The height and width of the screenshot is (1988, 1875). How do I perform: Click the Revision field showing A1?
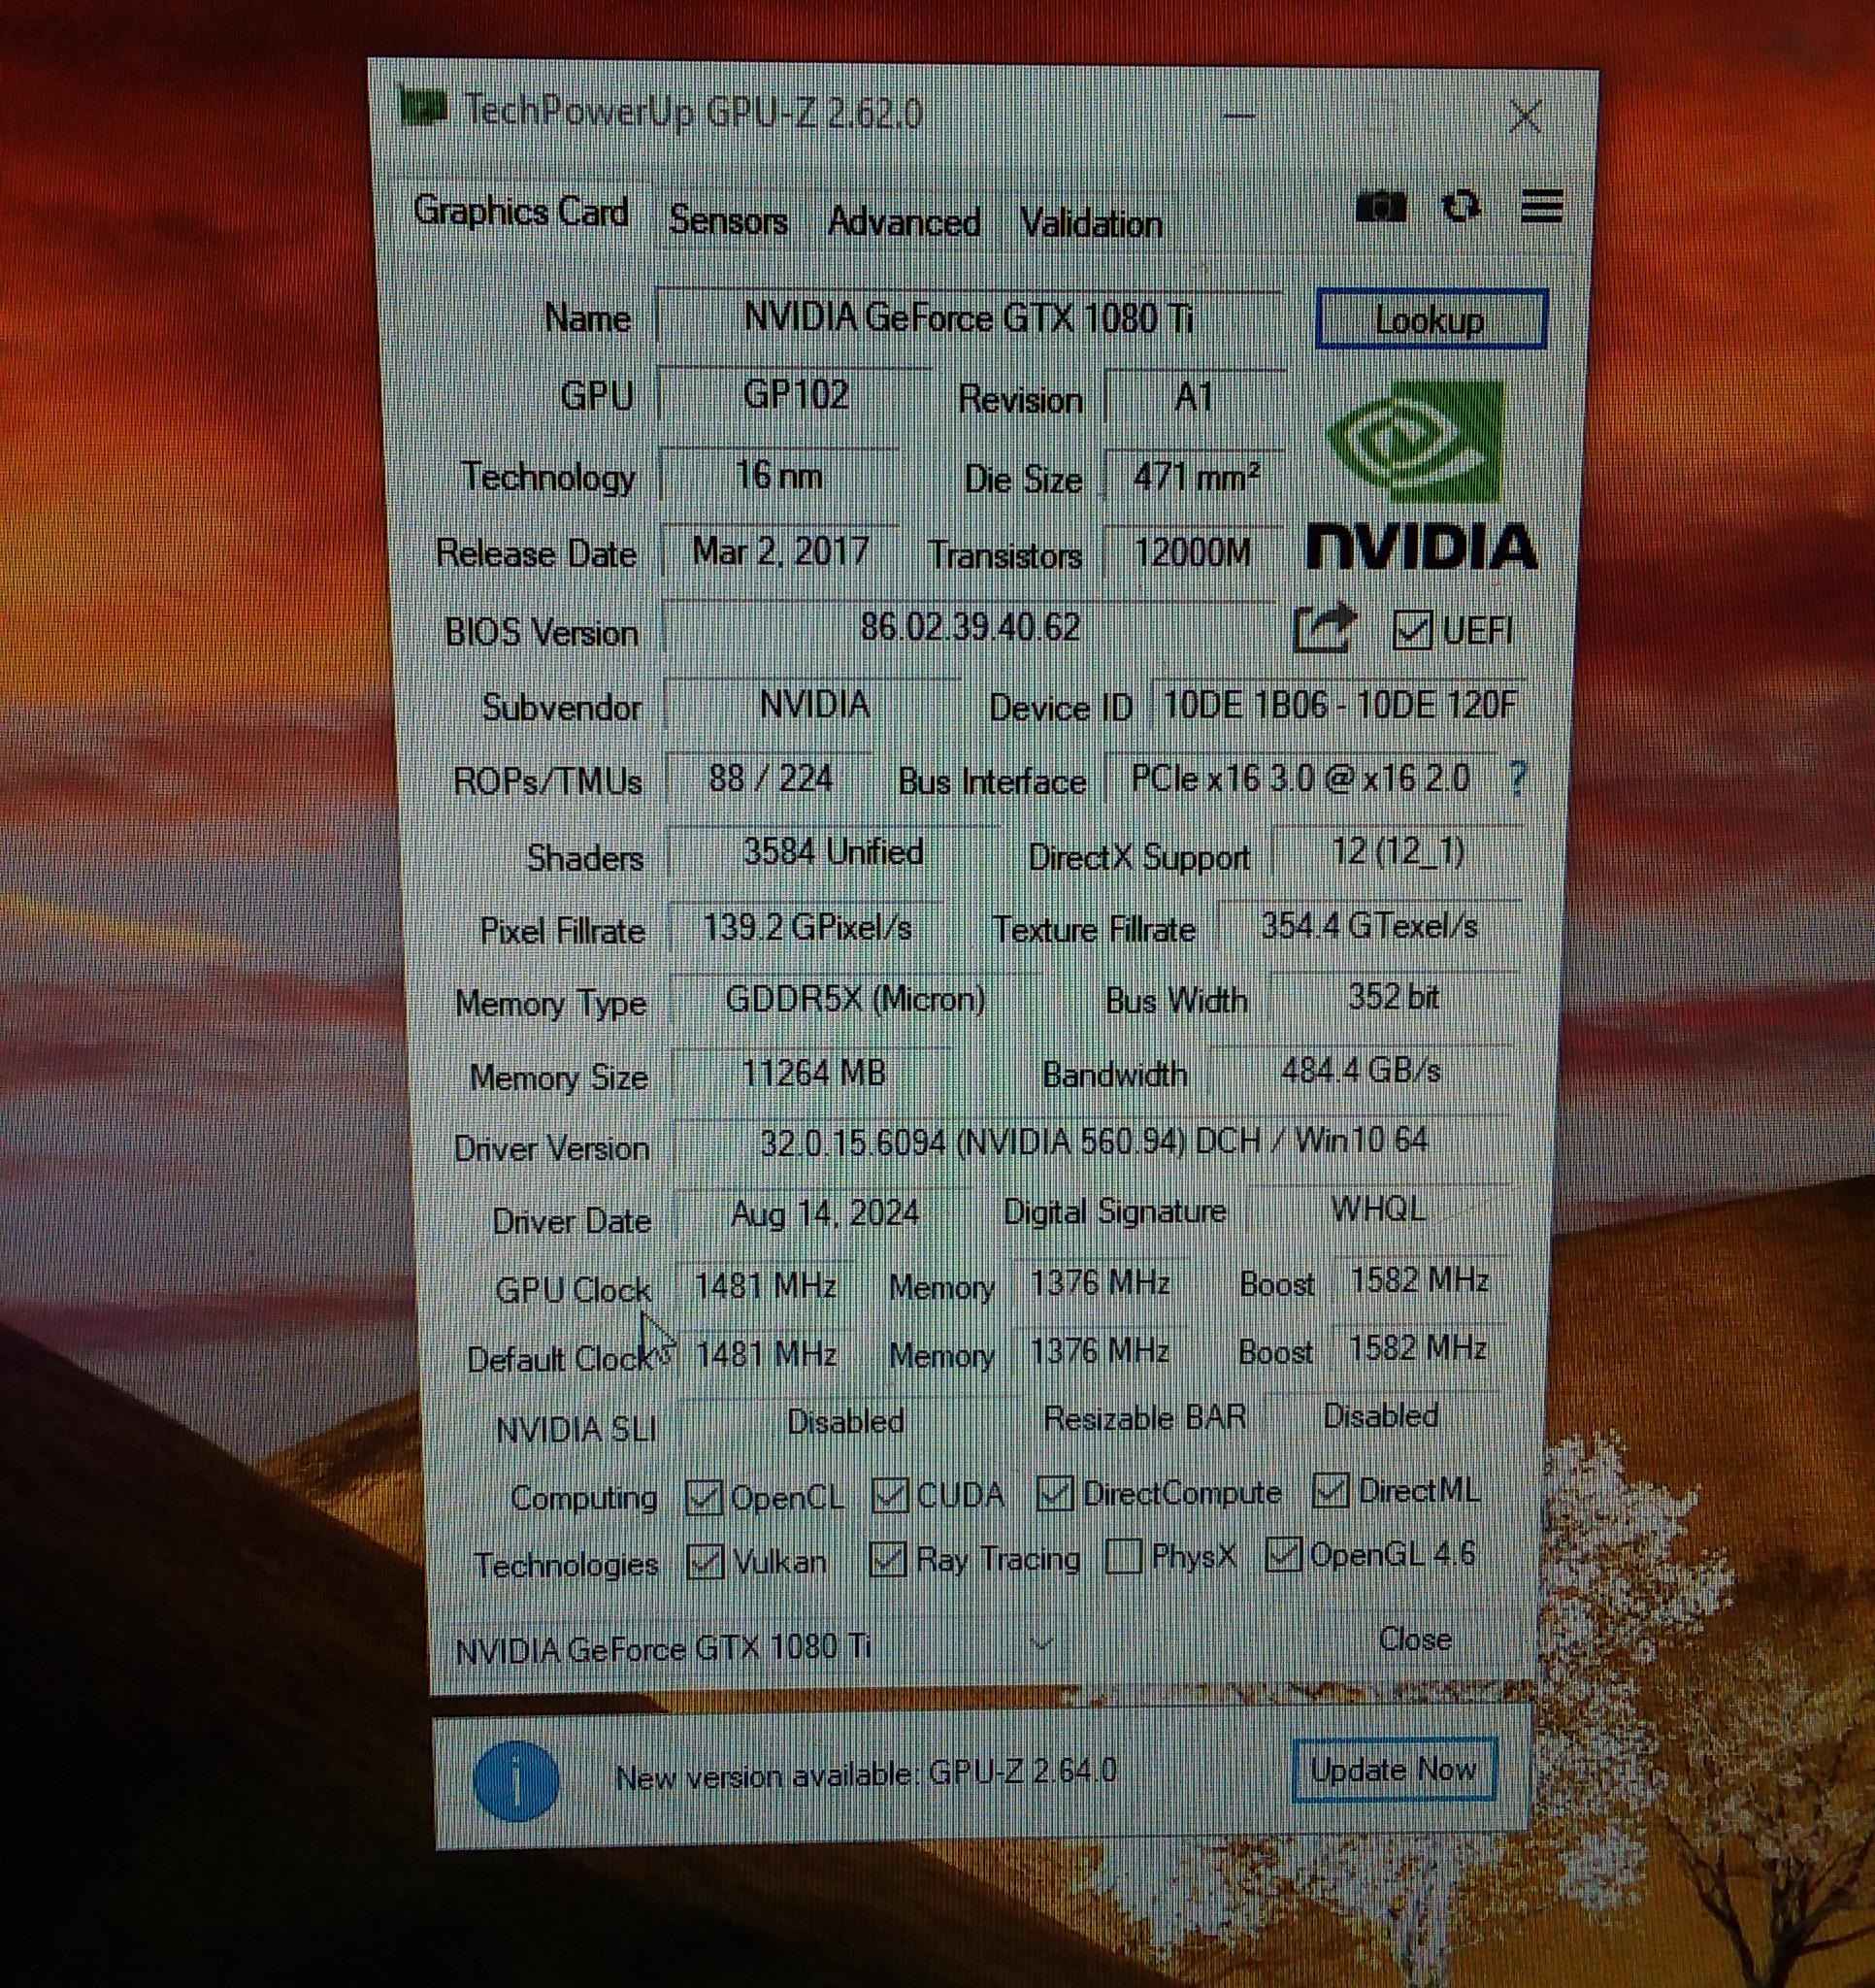point(1194,397)
